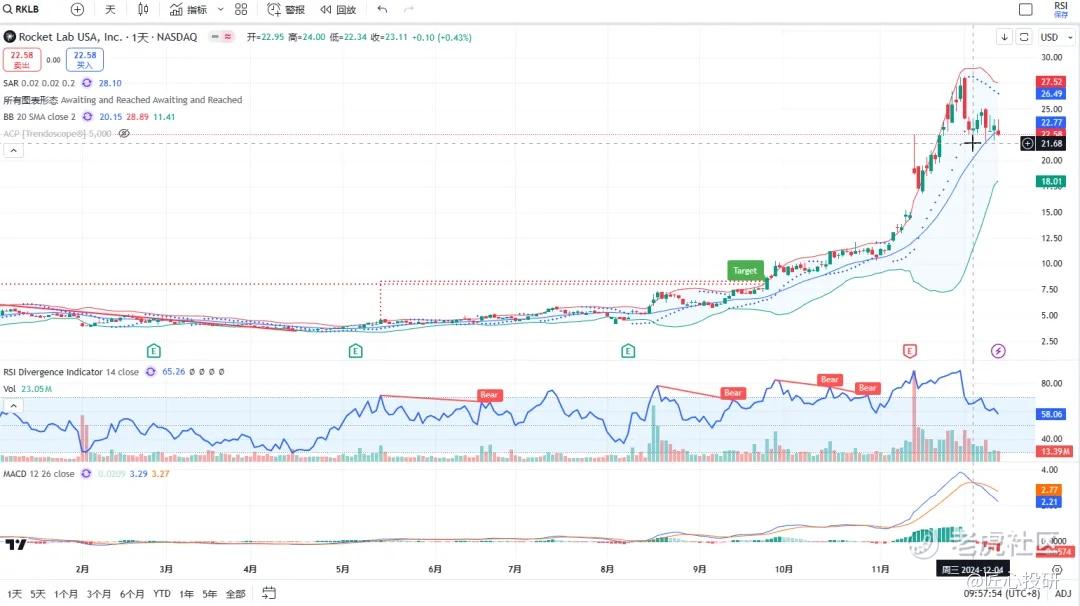1080x606 pixels.
Task: Click the Bear label near June
Action: pos(489,395)
